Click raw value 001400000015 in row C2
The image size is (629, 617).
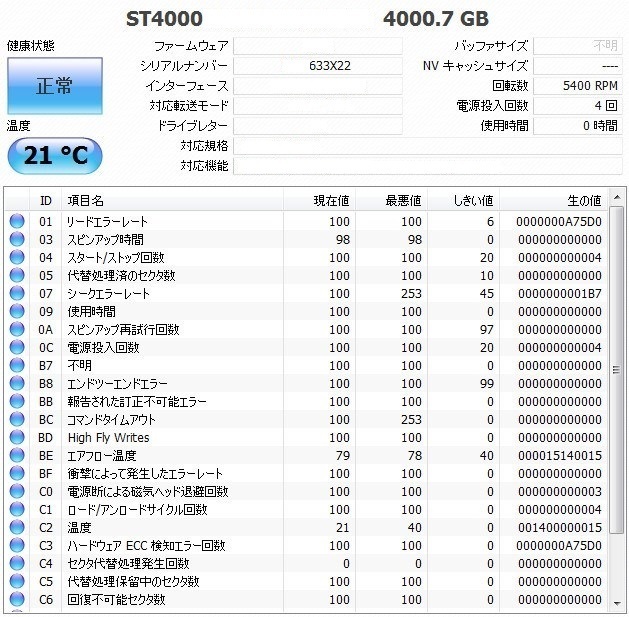click(560, 528)
